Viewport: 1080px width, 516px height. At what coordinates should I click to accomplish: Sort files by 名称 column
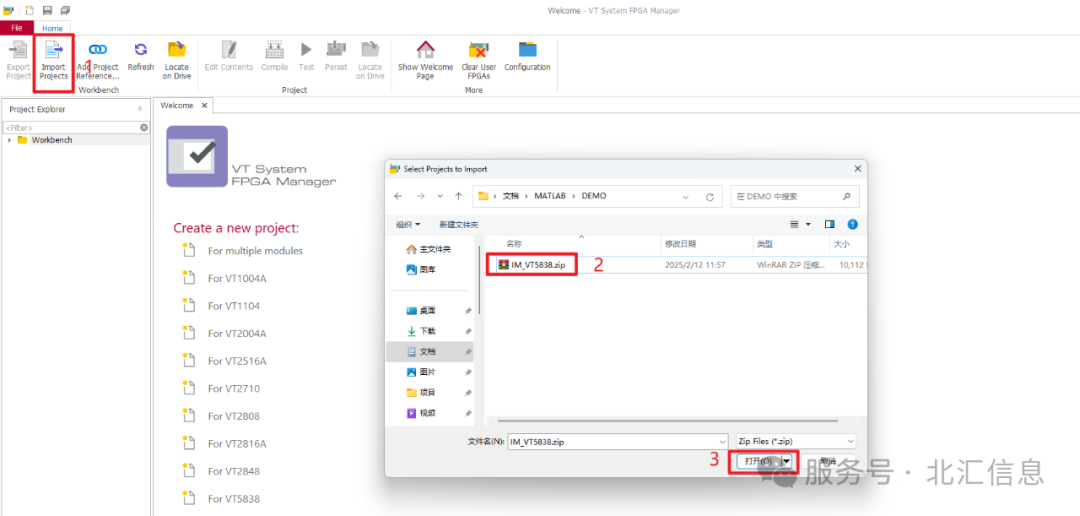click(514, 243)
